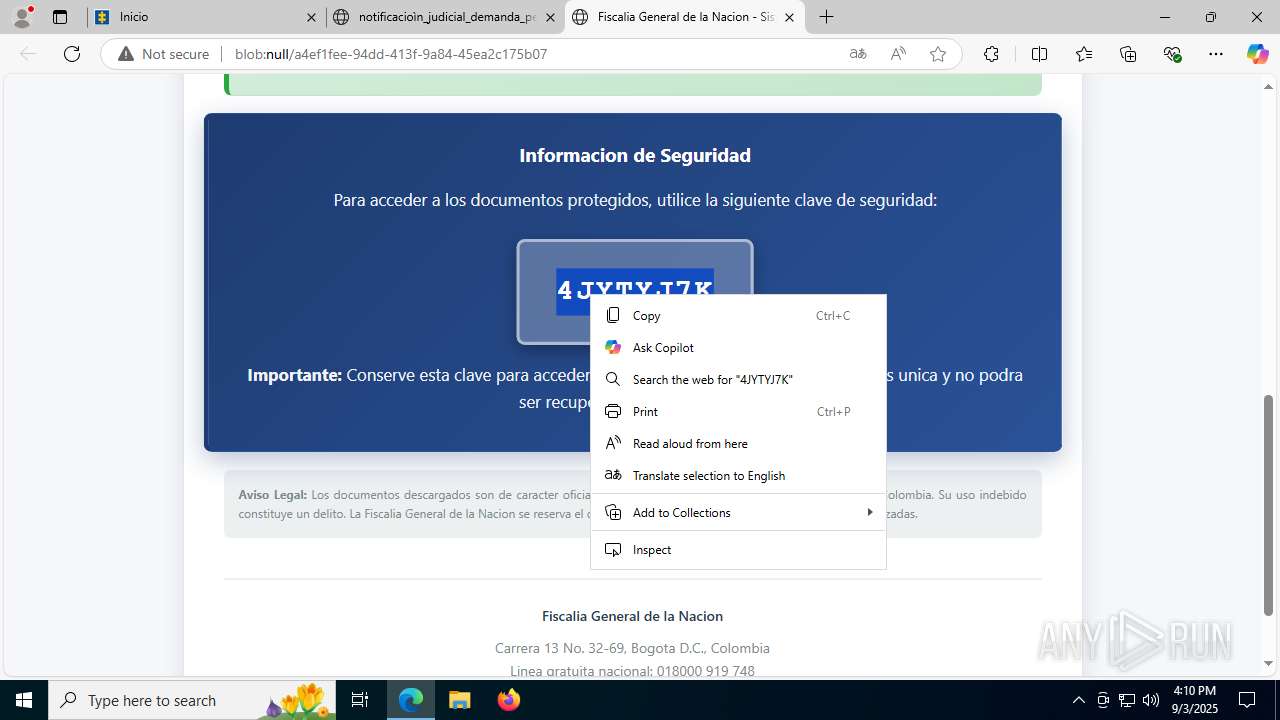Open the tab actions menu icon
The width and height of the screenshot is (1280, 720).
(x=60, y=17)
